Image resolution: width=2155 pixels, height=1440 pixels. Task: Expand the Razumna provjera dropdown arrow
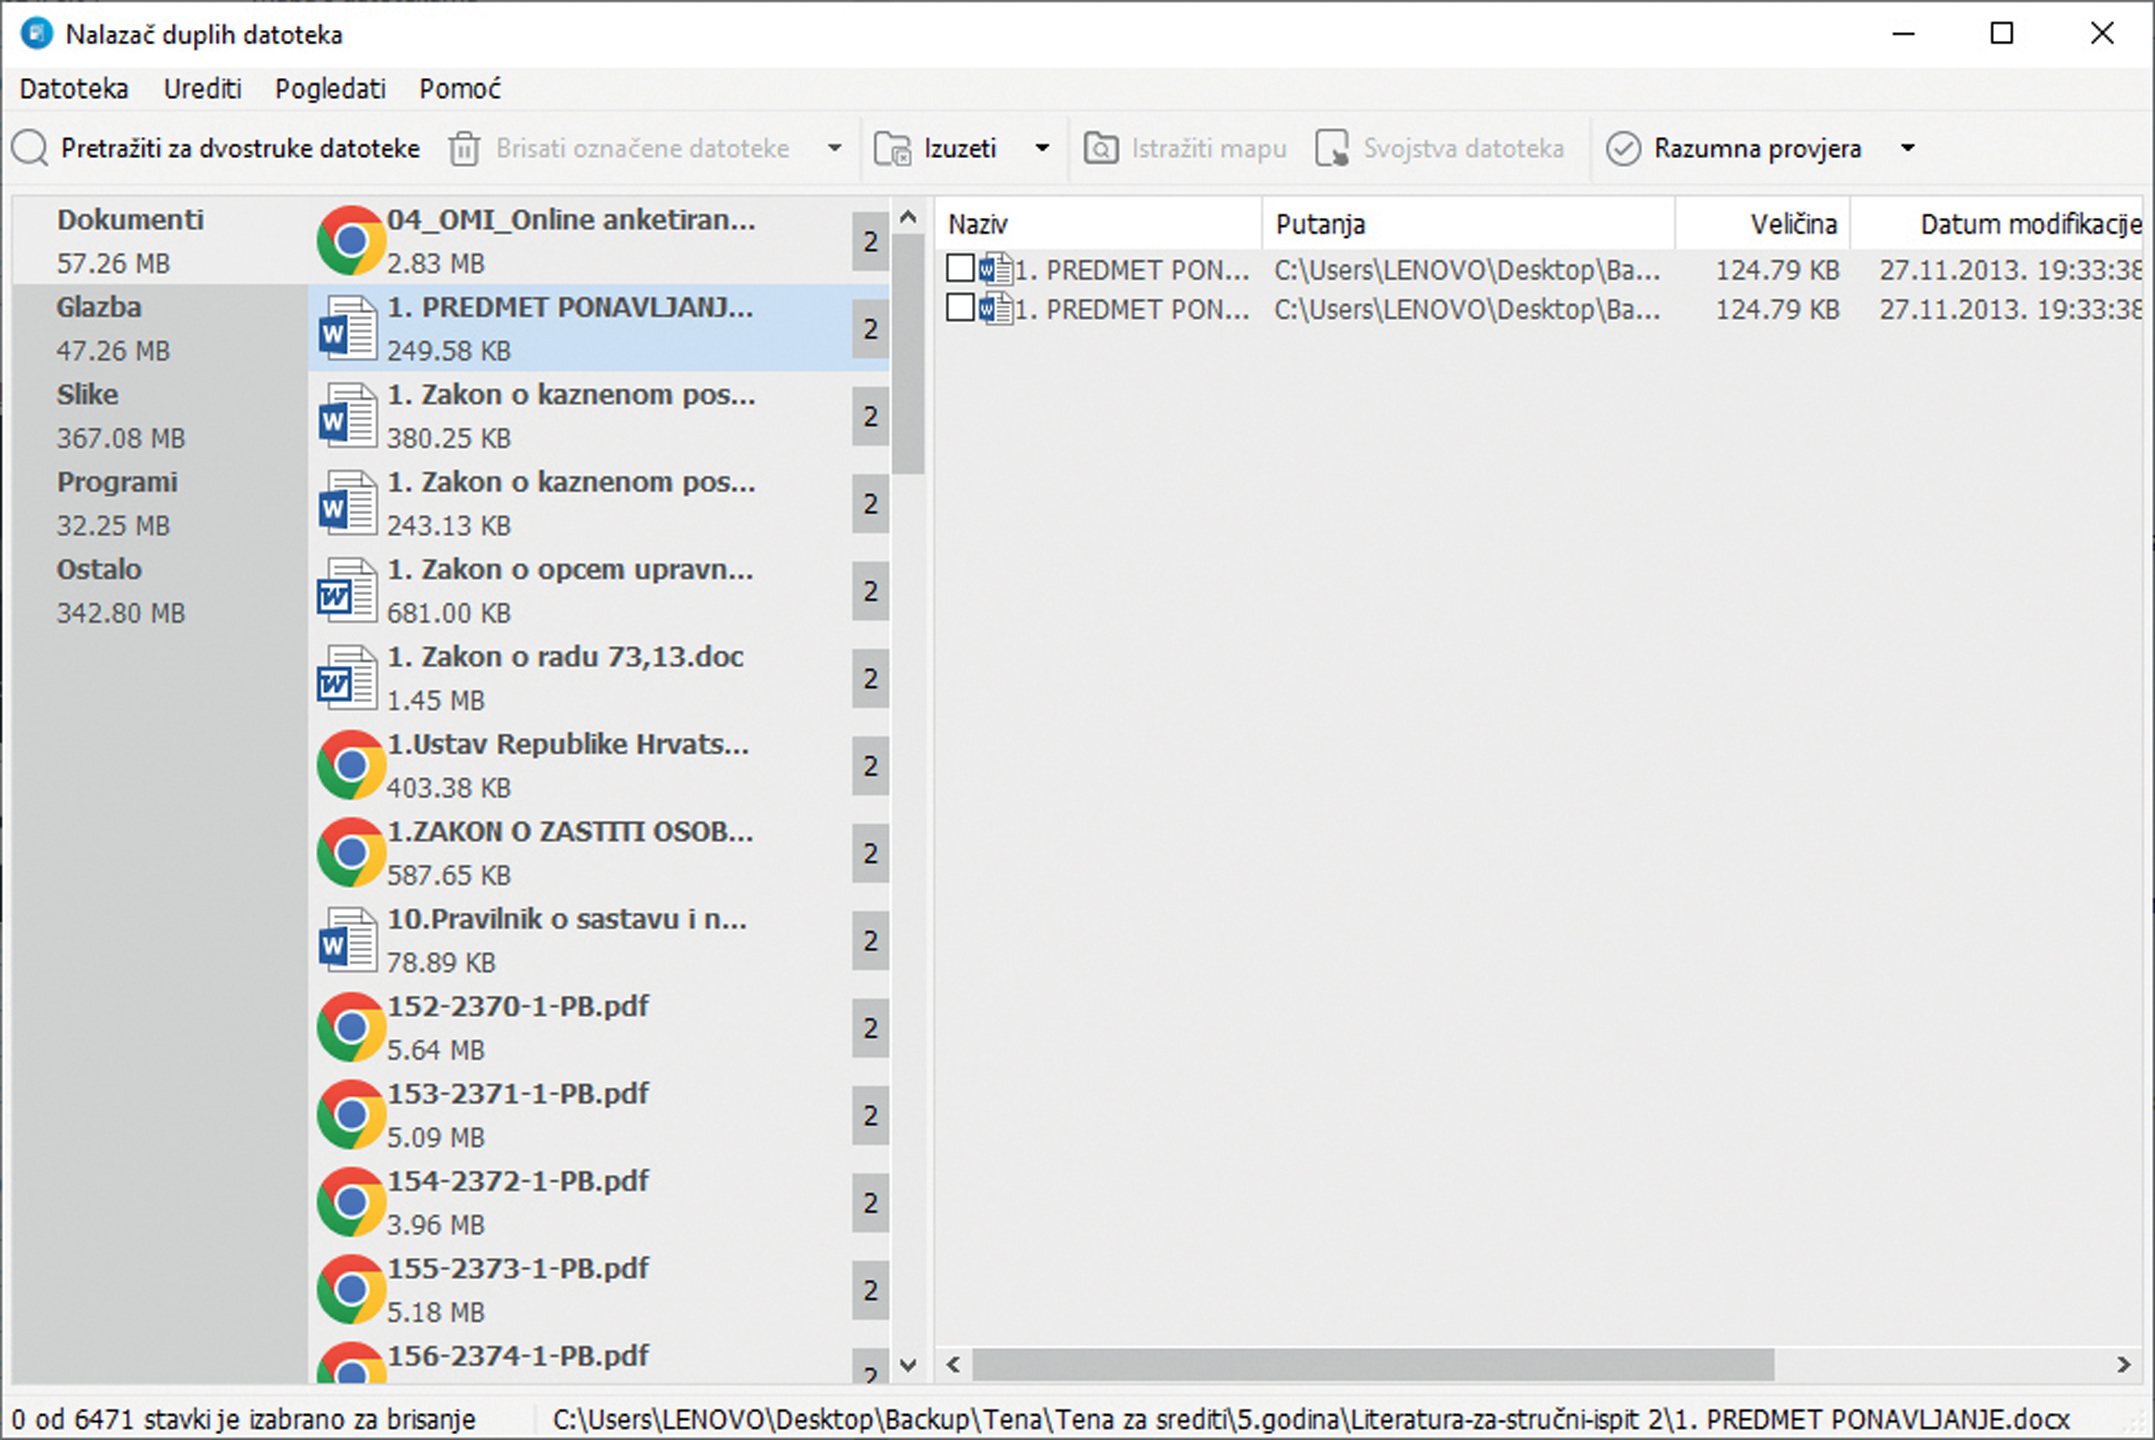[x=1907, y=149]
